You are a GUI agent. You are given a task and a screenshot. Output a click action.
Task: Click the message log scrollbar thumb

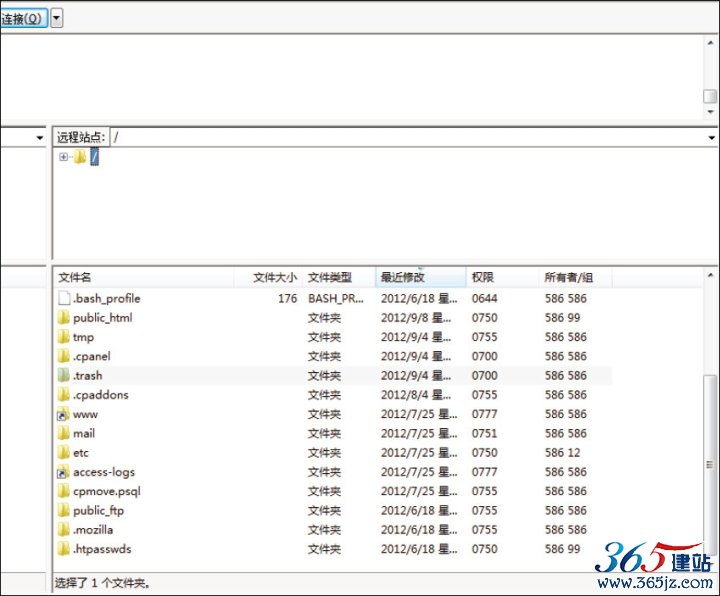[x=710, y=96]
